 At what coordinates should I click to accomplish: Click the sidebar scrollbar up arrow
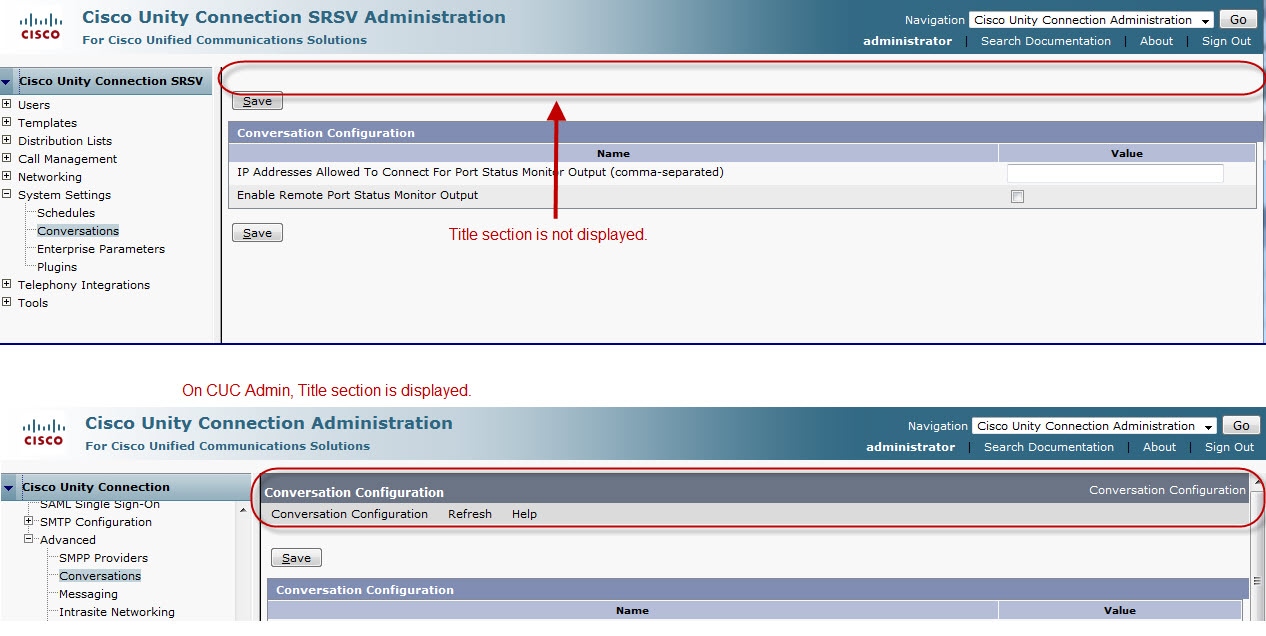point(243,509)
